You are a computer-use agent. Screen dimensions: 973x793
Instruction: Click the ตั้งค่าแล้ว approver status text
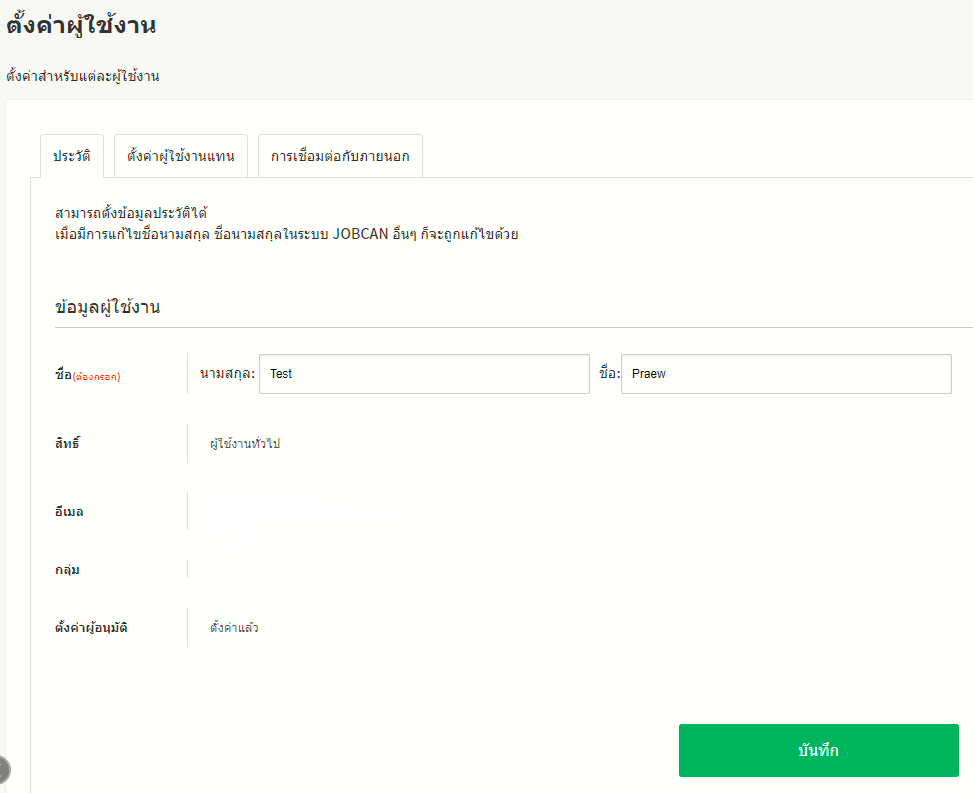point(234,628)
